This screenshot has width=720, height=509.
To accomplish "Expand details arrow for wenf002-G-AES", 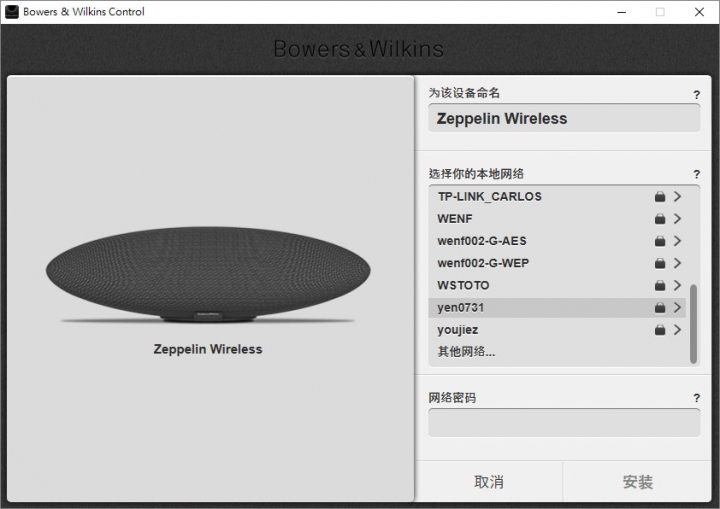I will 677,241.
